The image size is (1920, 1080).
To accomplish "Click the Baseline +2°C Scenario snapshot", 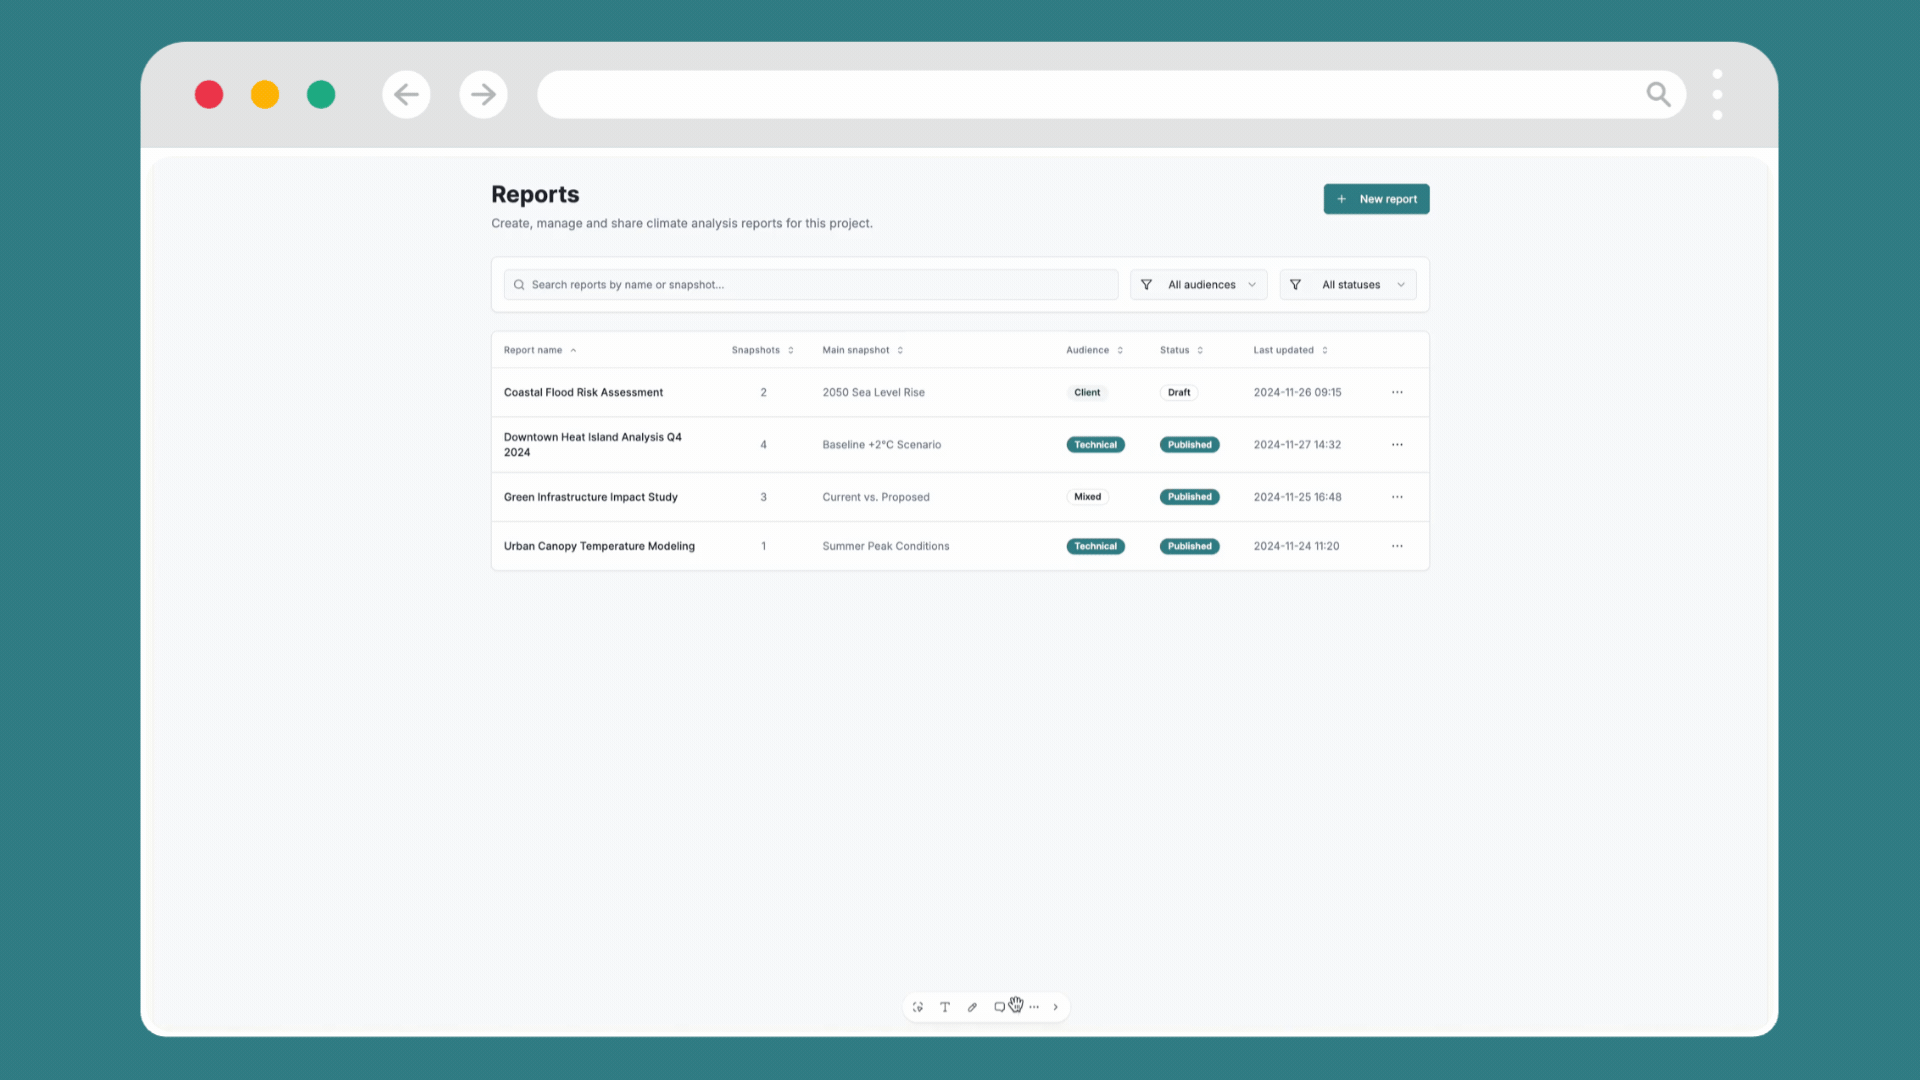I will tap(881, 445).
